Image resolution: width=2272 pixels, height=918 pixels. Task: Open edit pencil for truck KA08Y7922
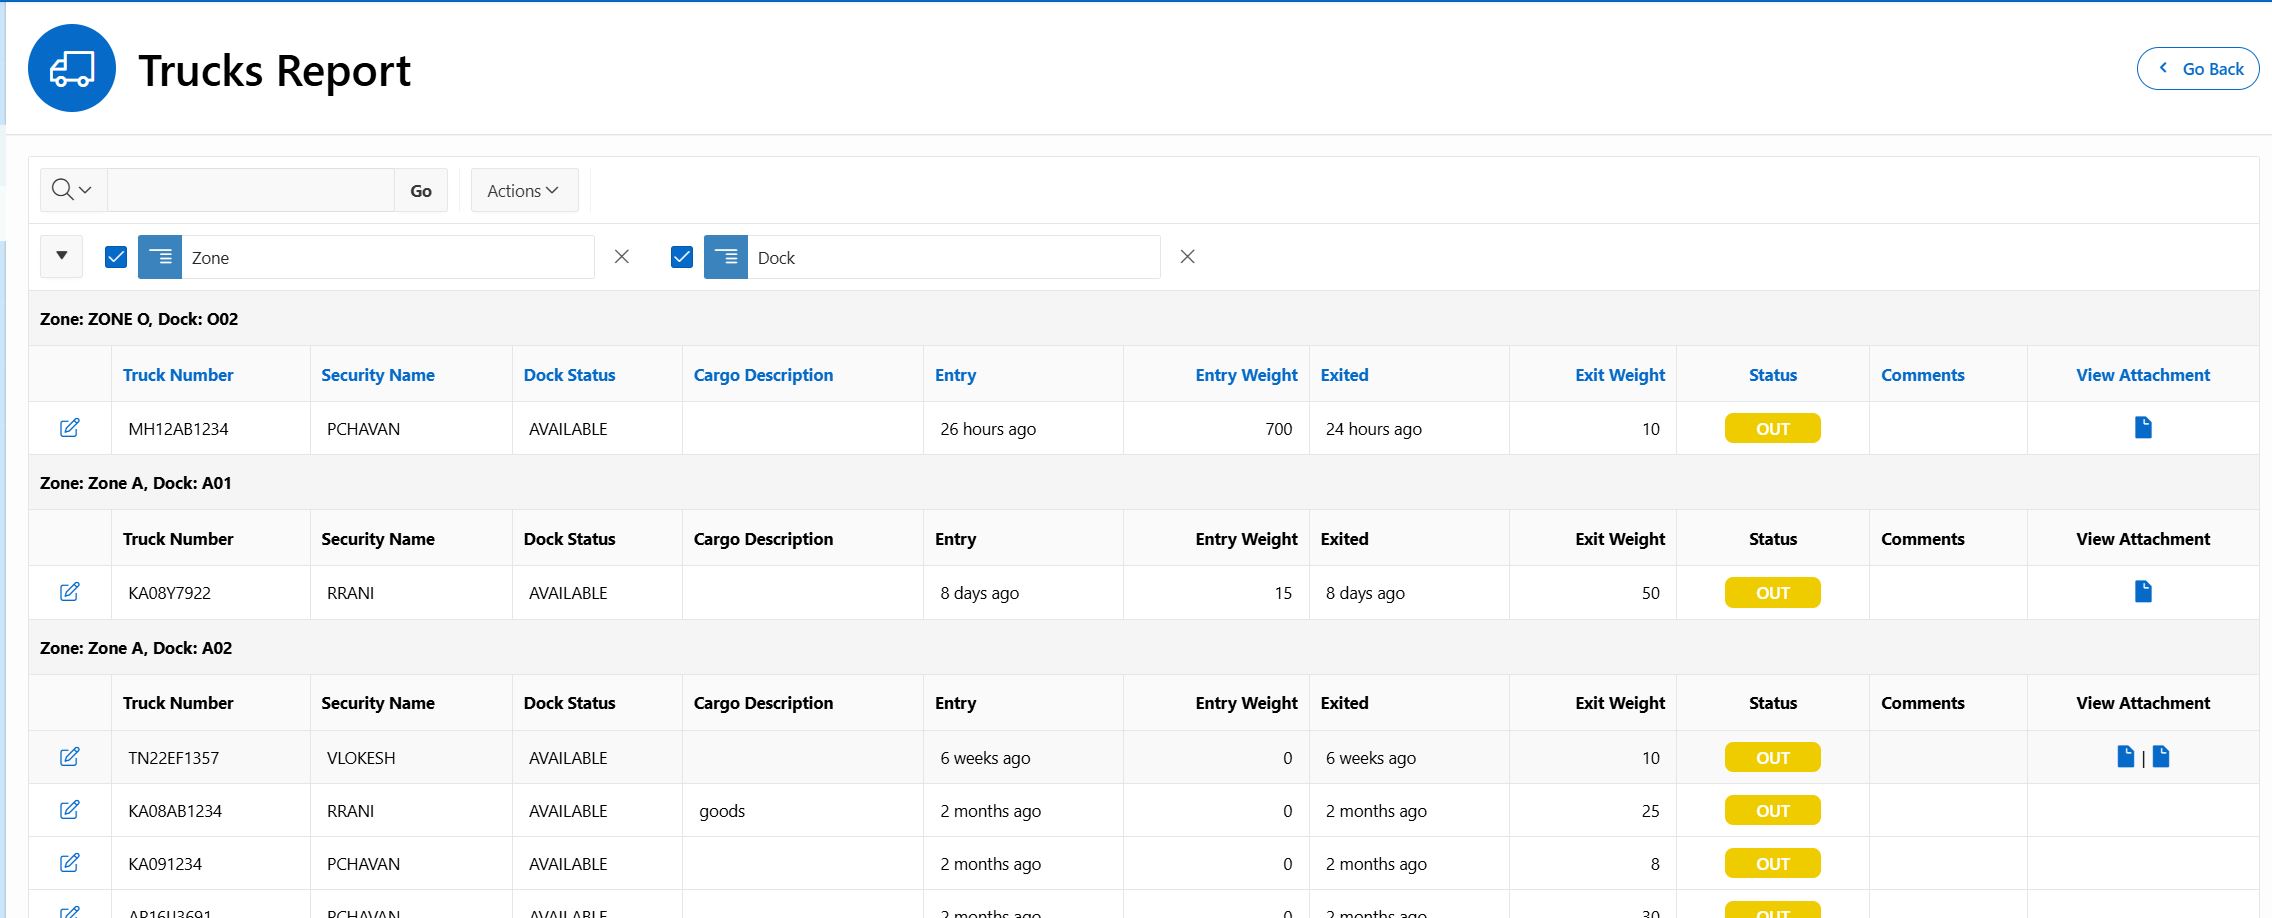[69, 592]
